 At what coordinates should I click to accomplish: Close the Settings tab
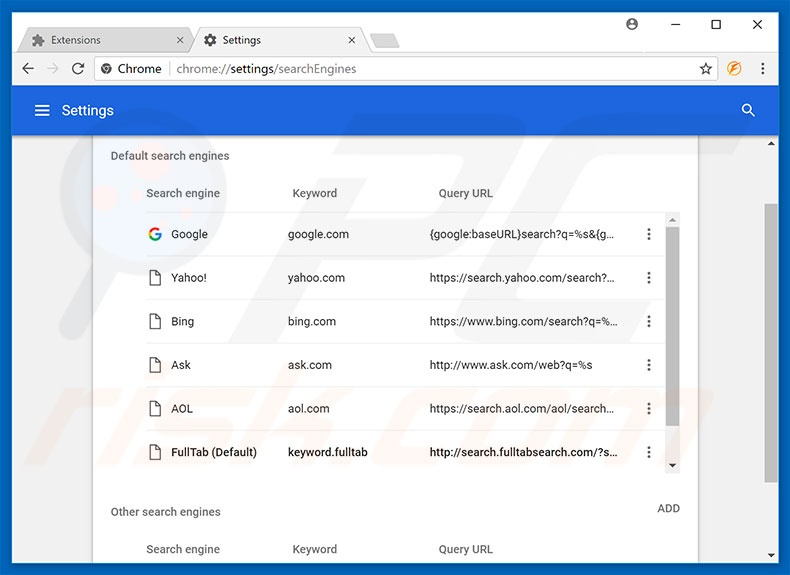[352, 40]
